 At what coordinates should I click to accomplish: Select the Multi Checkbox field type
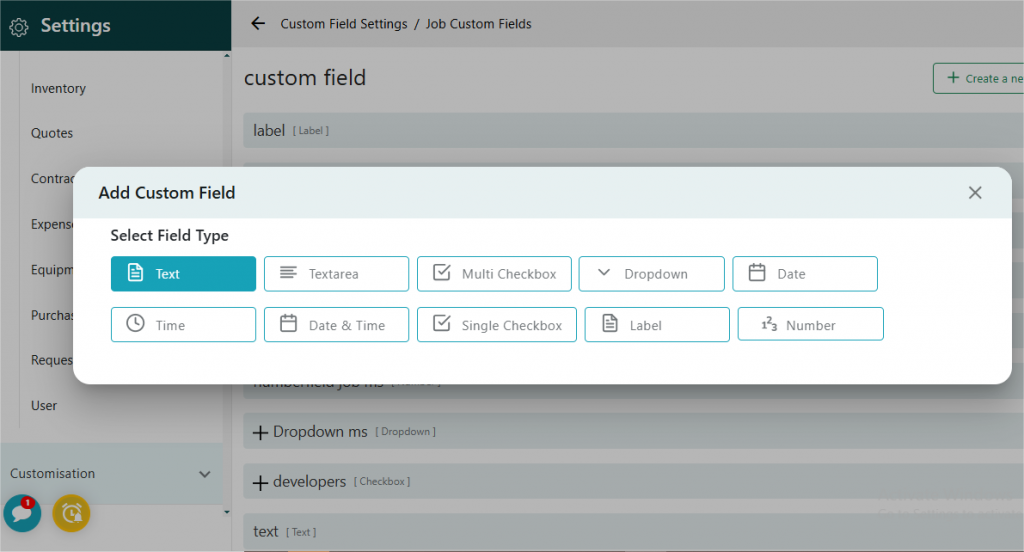494,274
